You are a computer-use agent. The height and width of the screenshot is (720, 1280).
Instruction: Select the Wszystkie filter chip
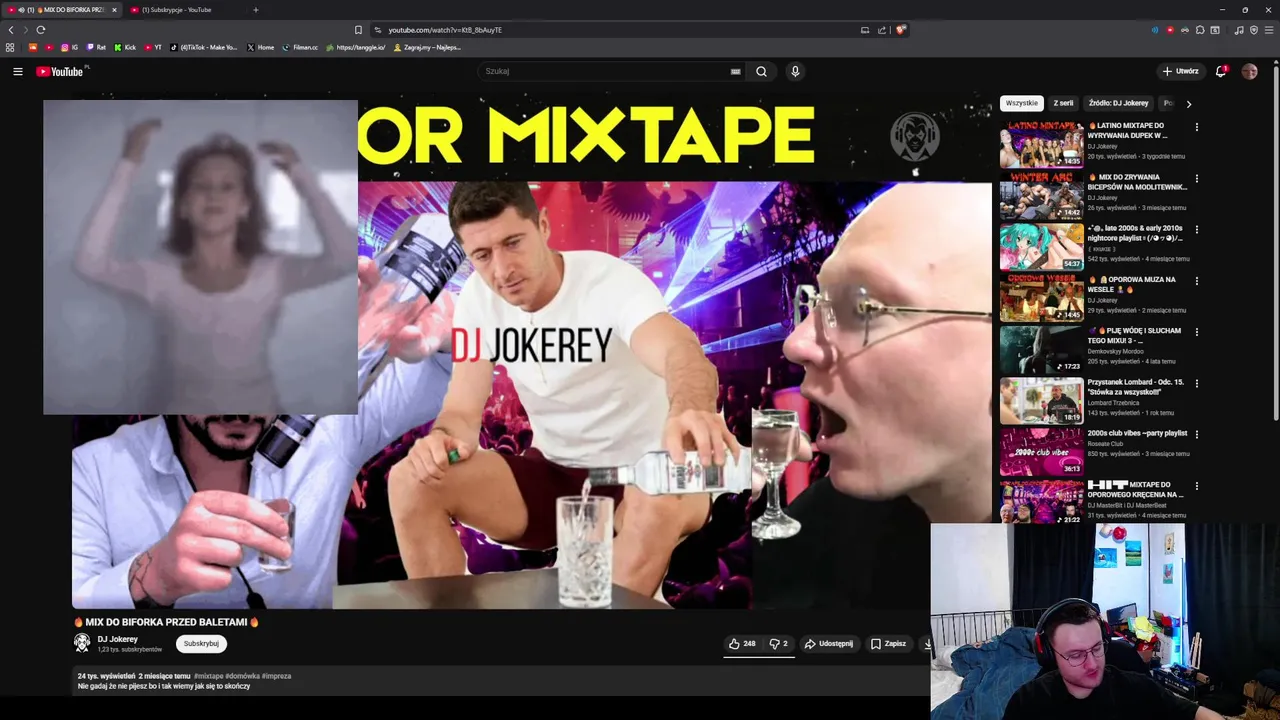pos(1022,103)
